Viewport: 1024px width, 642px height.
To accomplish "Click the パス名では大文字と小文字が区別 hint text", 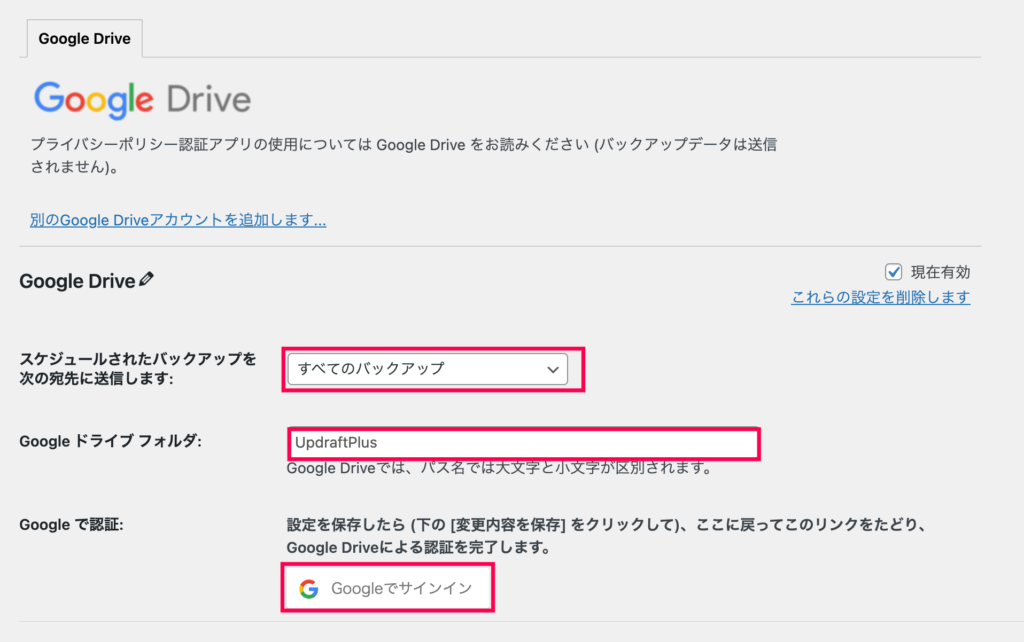I will (x=500, y=468).
